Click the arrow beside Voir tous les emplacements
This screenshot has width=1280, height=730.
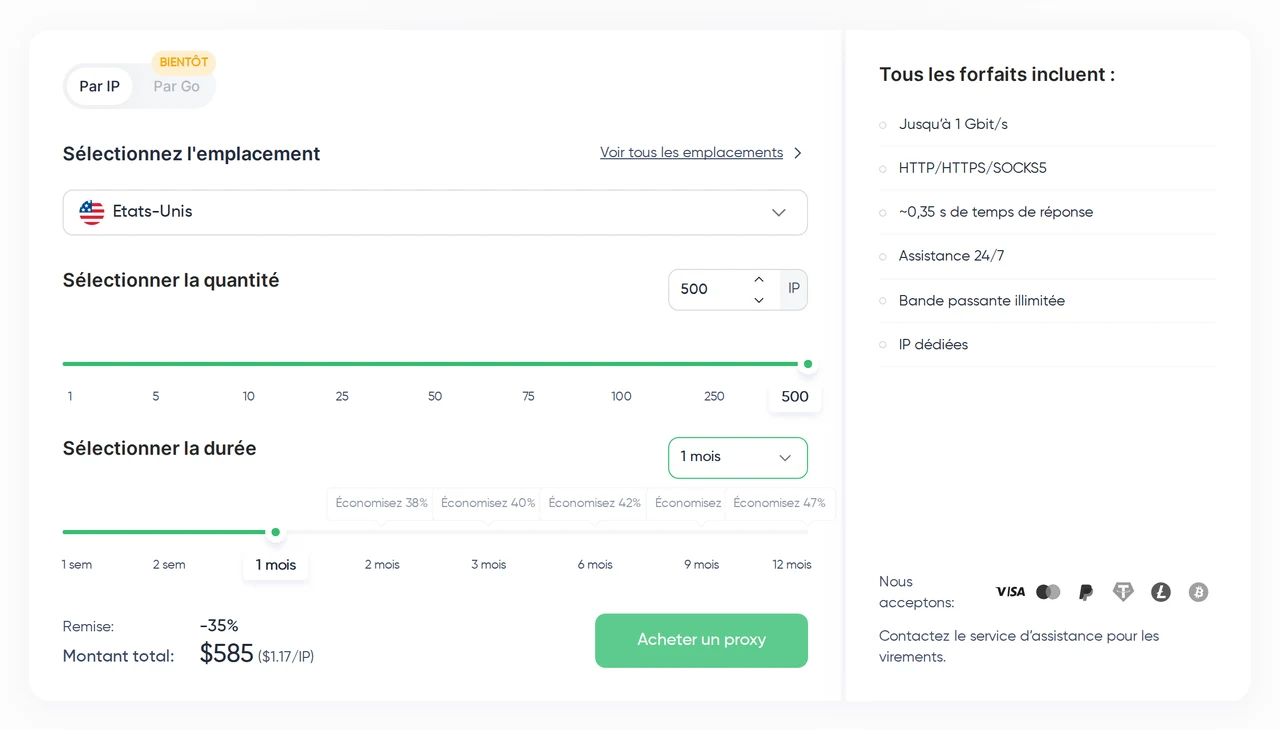798,153
